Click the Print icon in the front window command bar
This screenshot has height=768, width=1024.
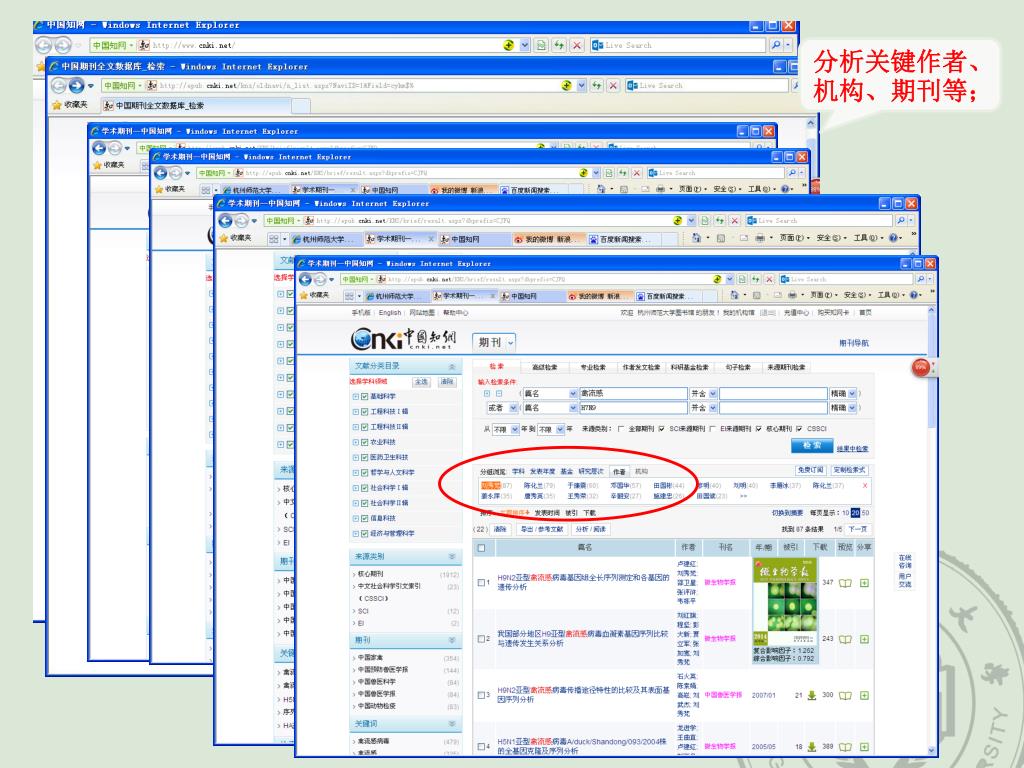click(x=792, y=295)
